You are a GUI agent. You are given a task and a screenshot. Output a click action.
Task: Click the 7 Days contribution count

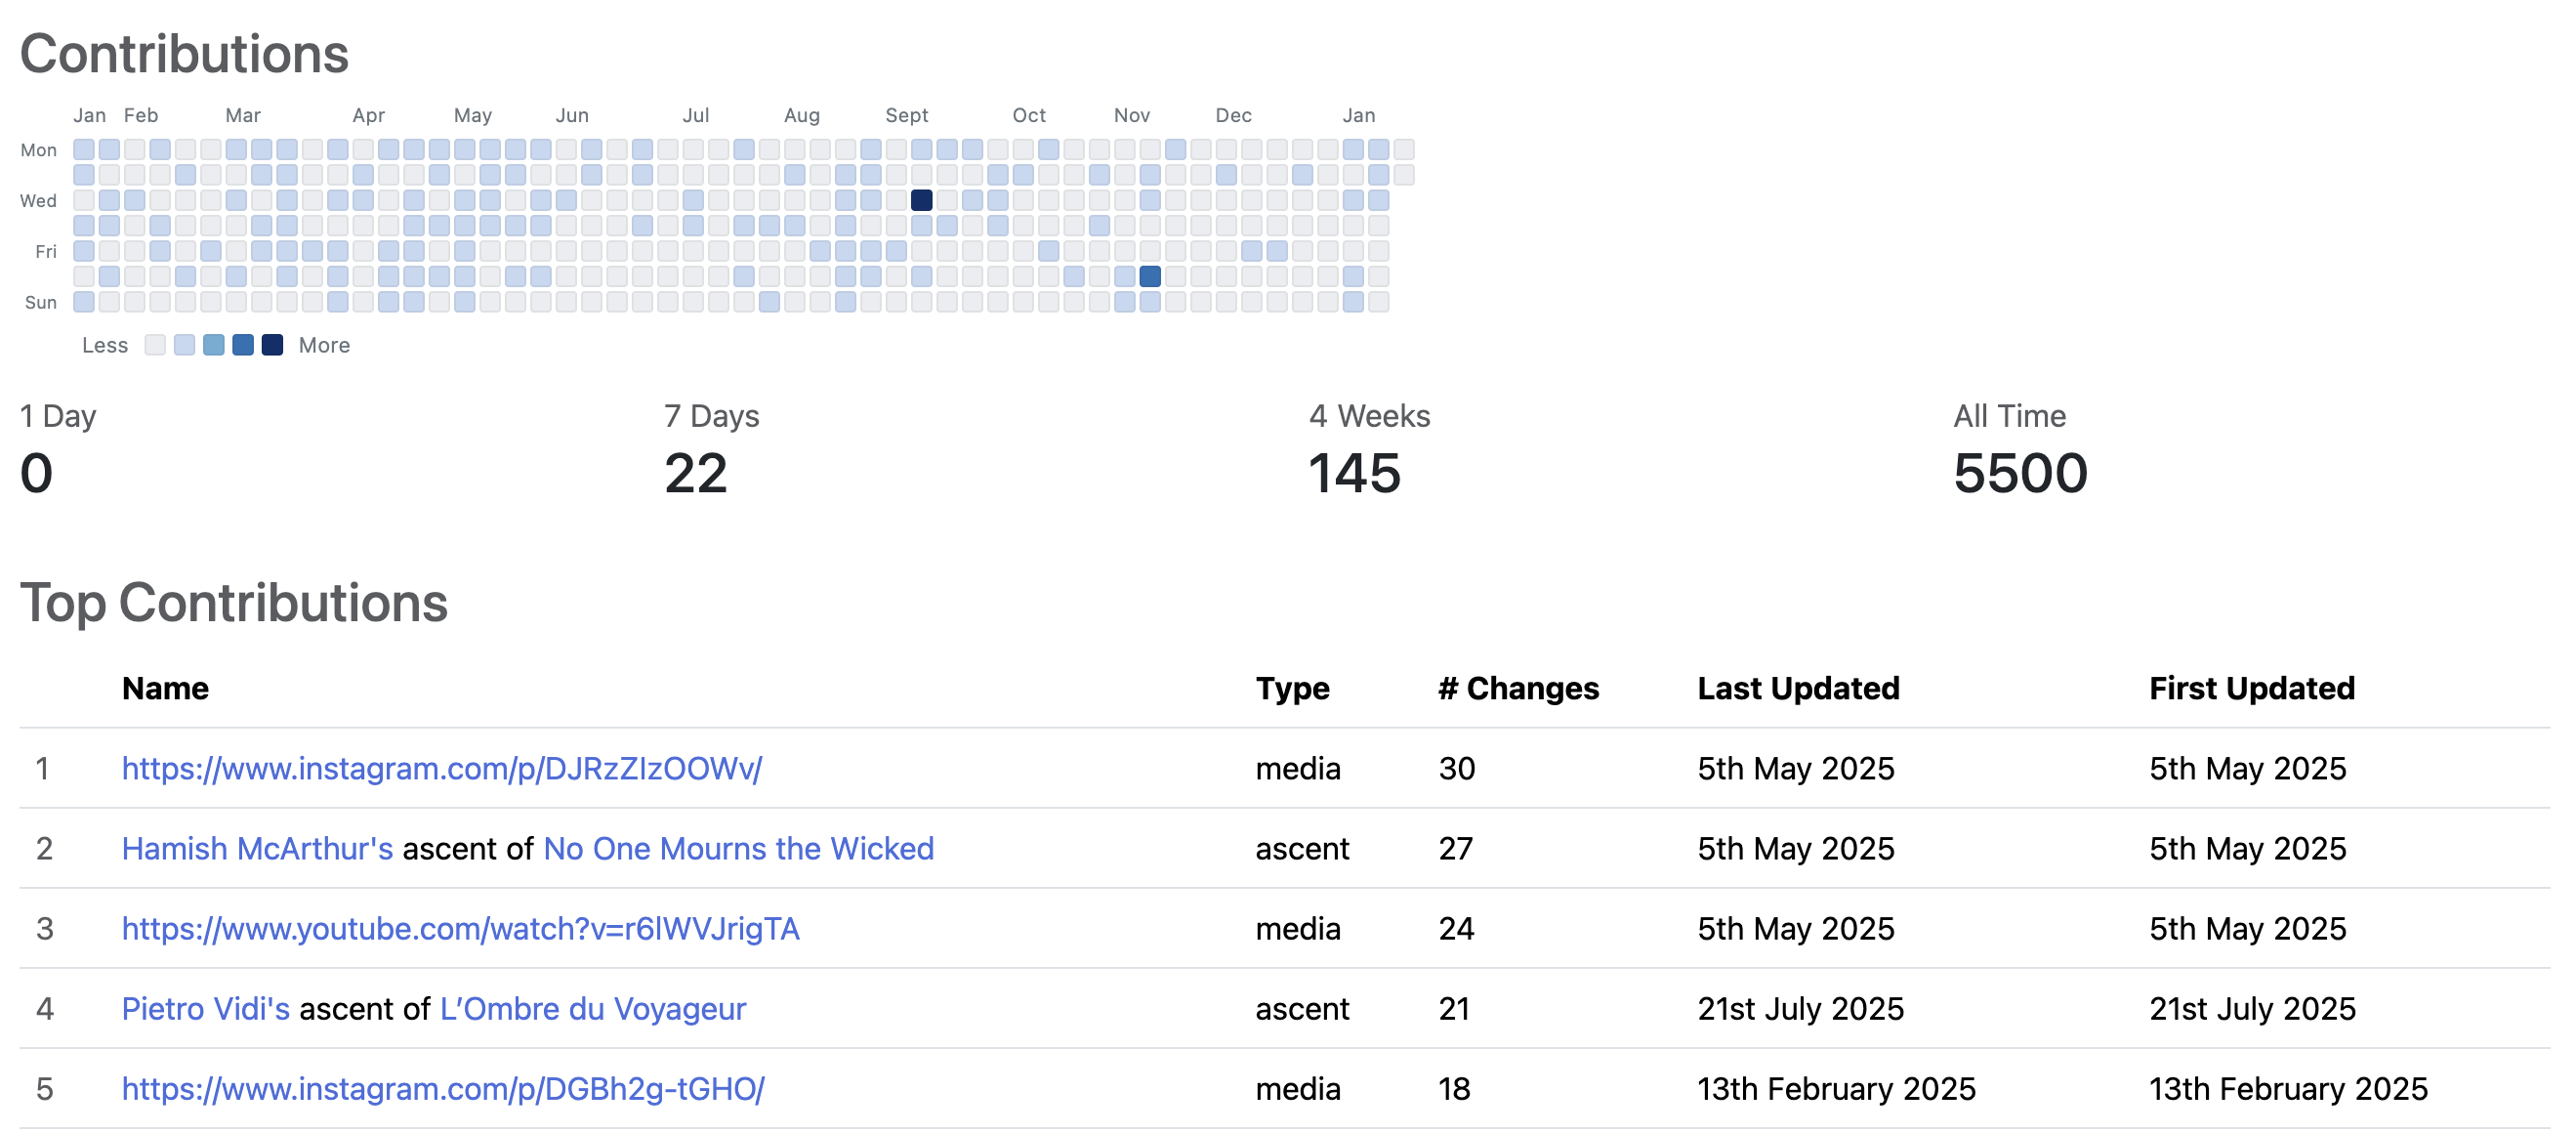pyautogui.click(x=697, y=474)
